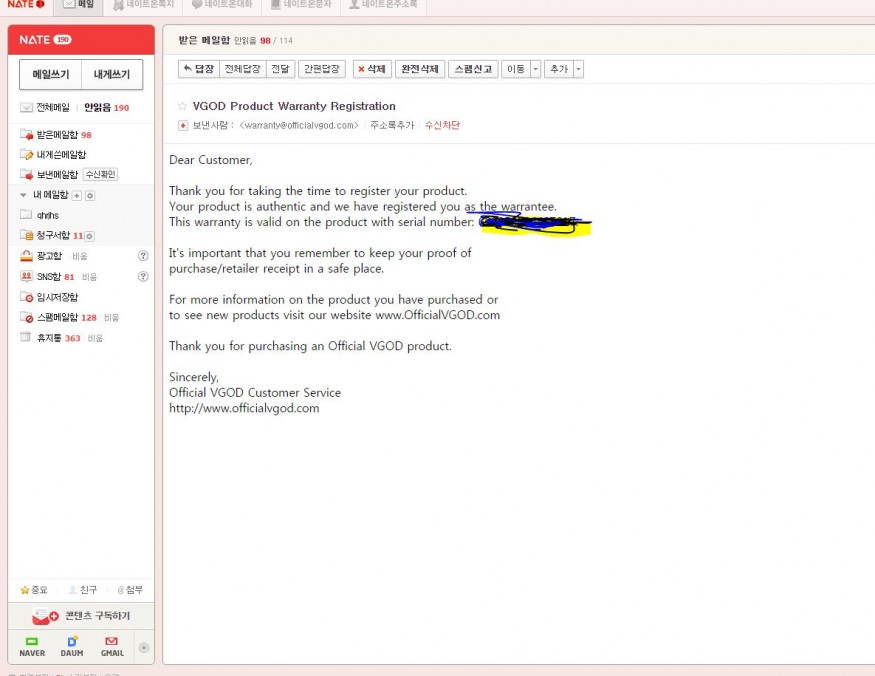Screen dimensions: 875x676
Task: Click the plus icon next to 내 메일함
Action: 77,195
